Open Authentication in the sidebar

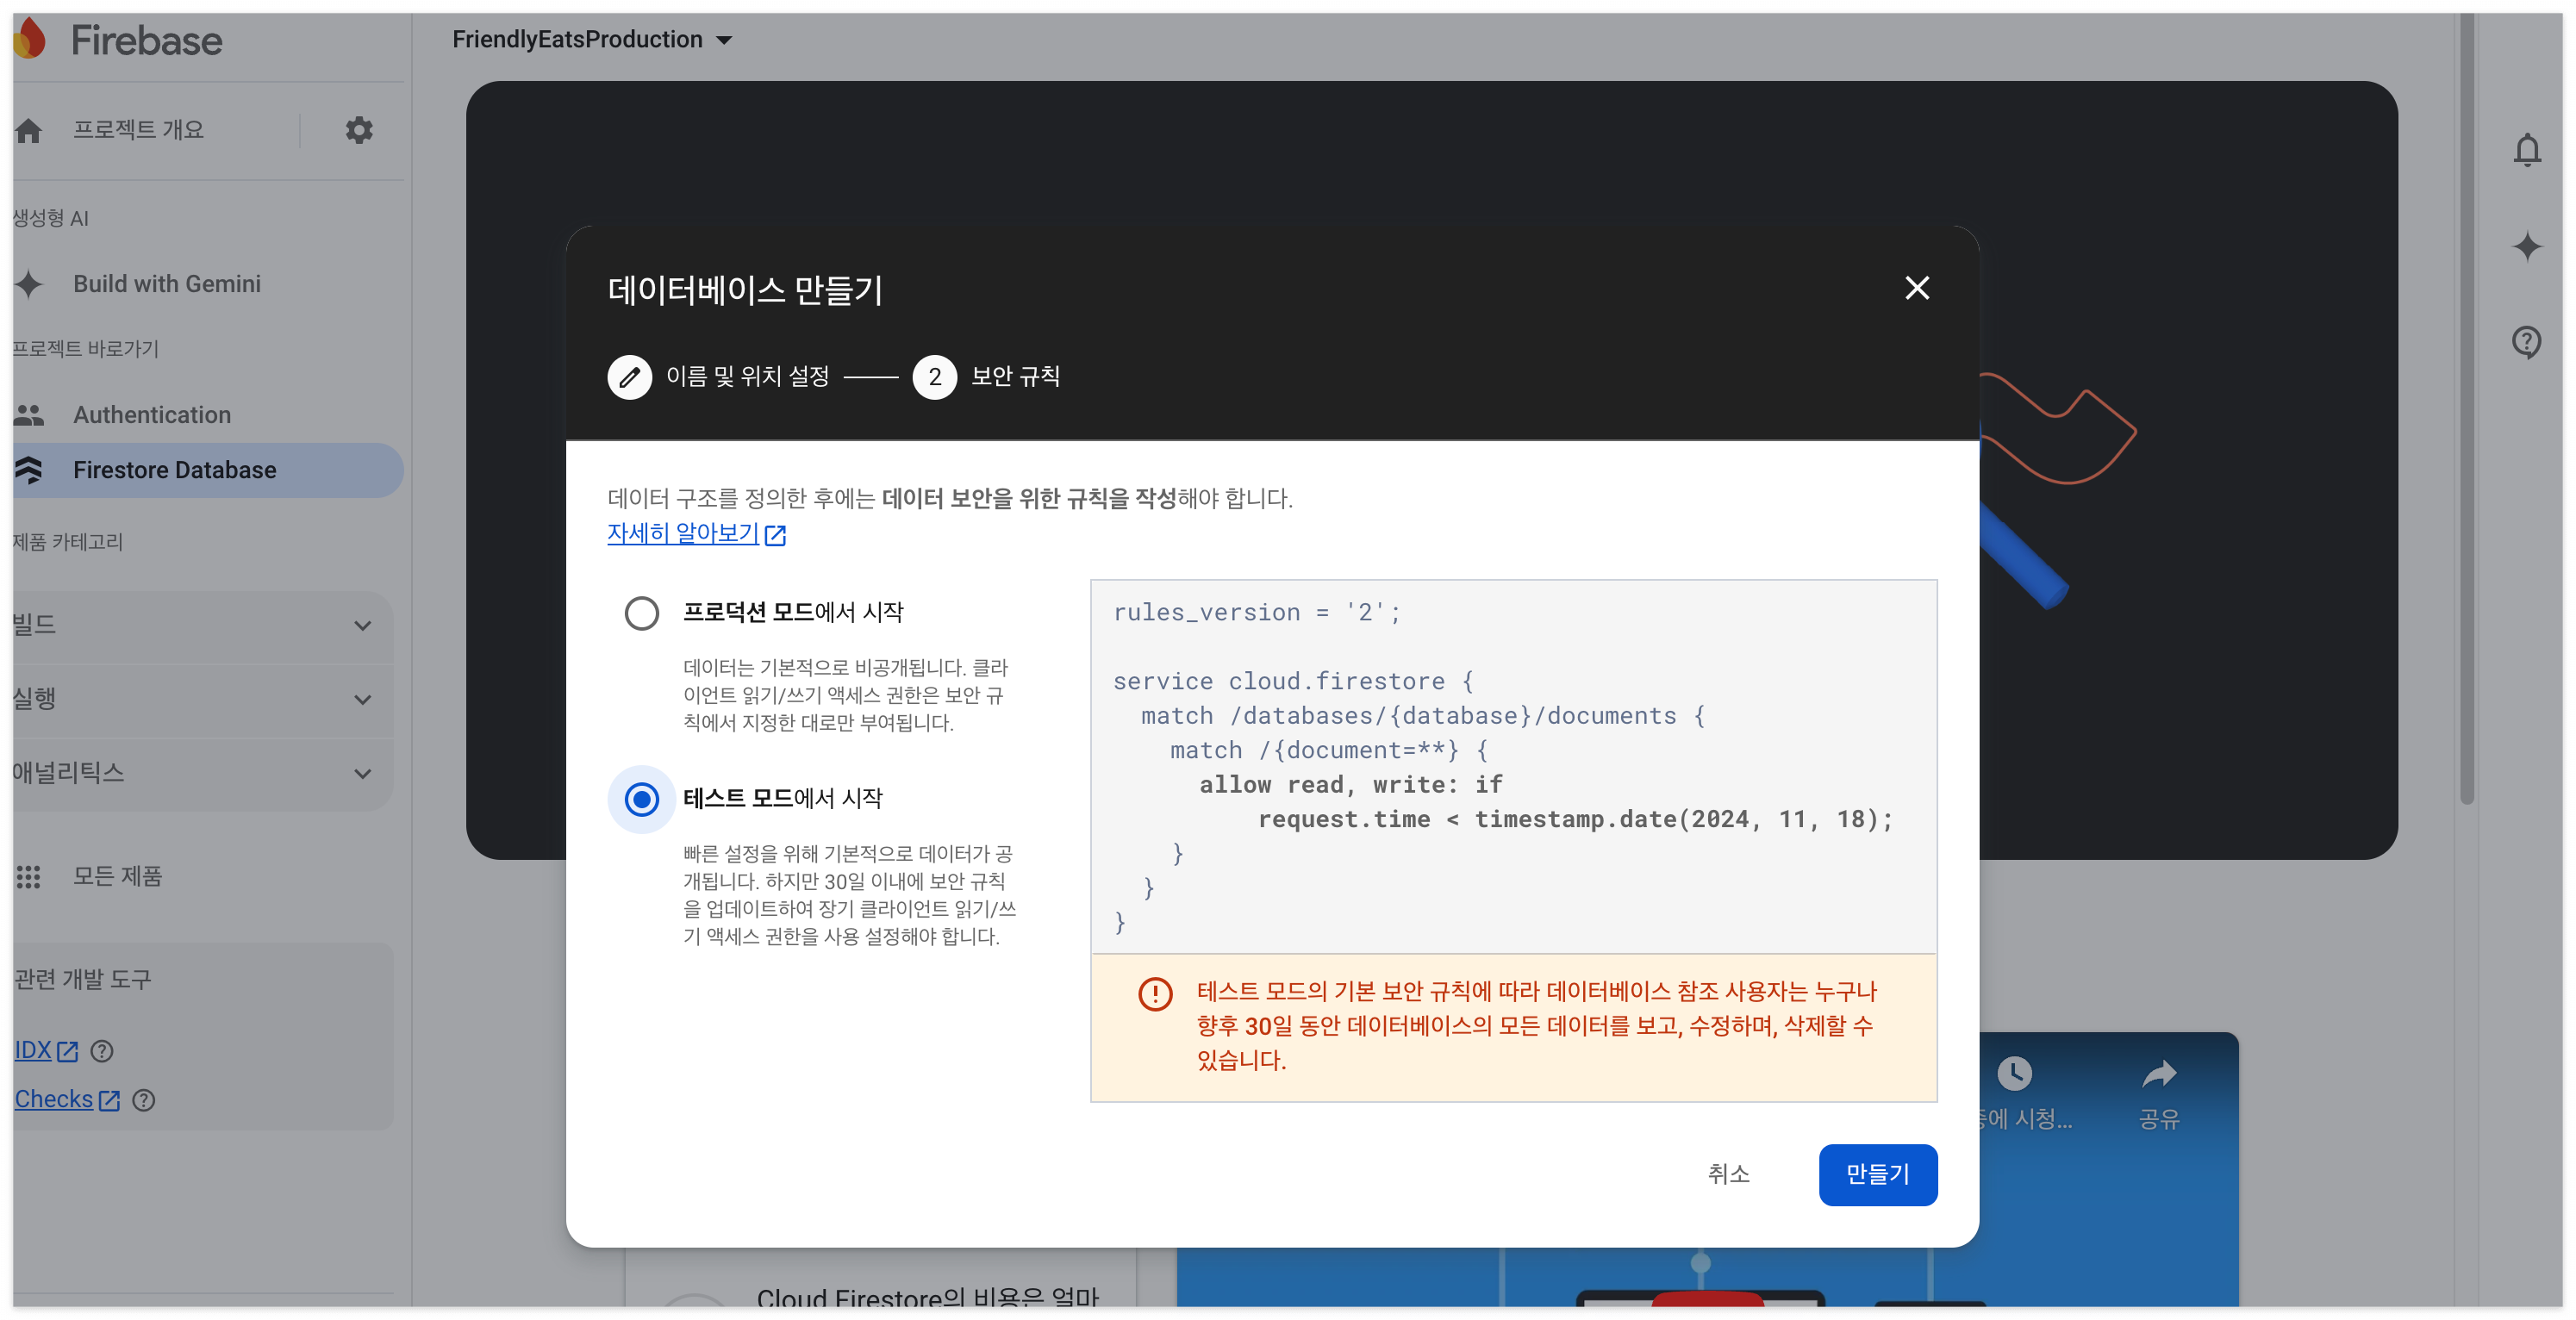[152, 415]
